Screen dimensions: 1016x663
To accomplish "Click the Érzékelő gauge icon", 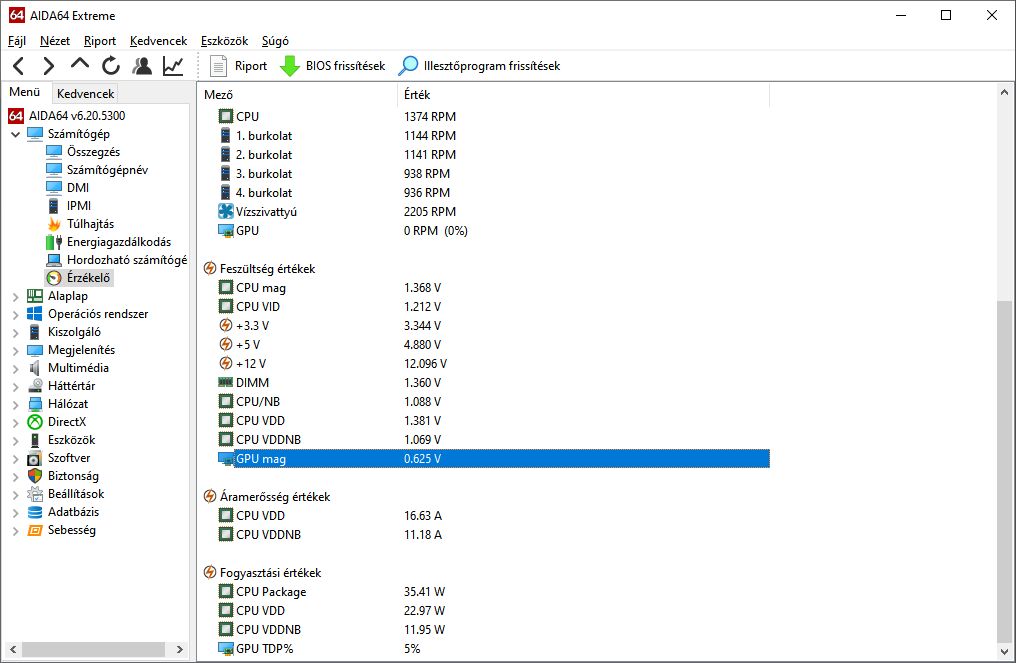I will point(54,278).
